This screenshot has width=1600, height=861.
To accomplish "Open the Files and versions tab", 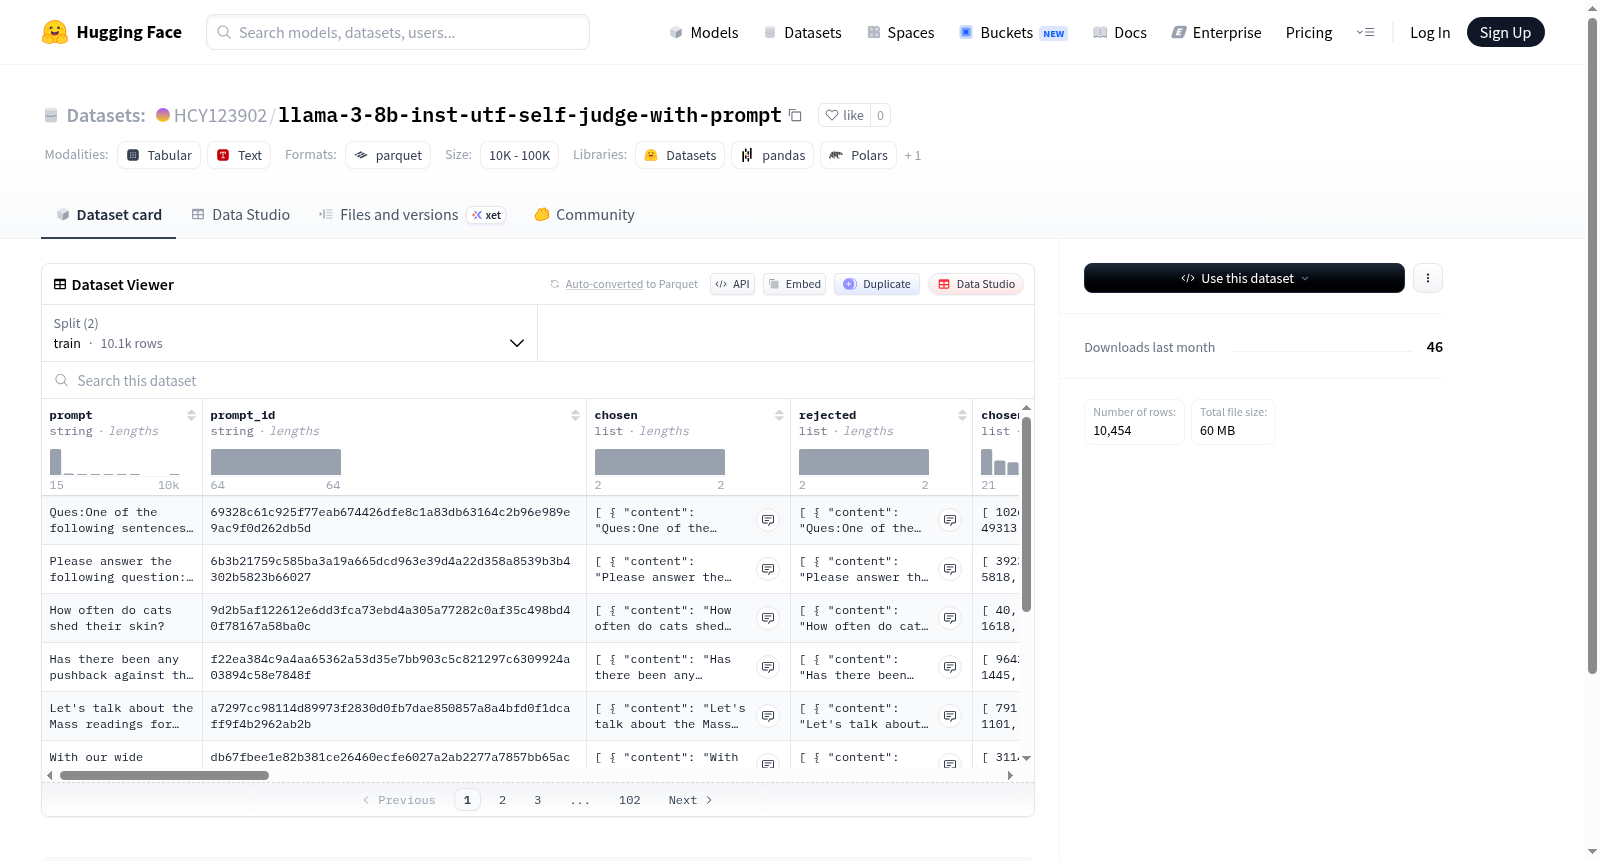I will pos(412,214).
